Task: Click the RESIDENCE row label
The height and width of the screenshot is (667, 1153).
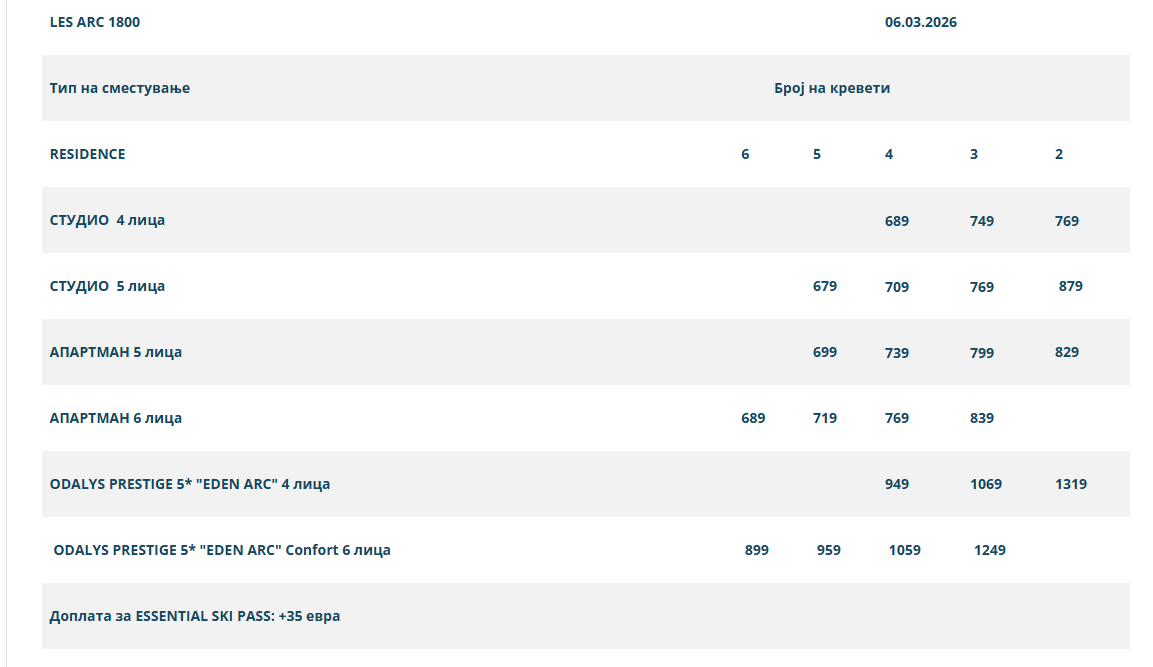Action: (x=88, y=154)
